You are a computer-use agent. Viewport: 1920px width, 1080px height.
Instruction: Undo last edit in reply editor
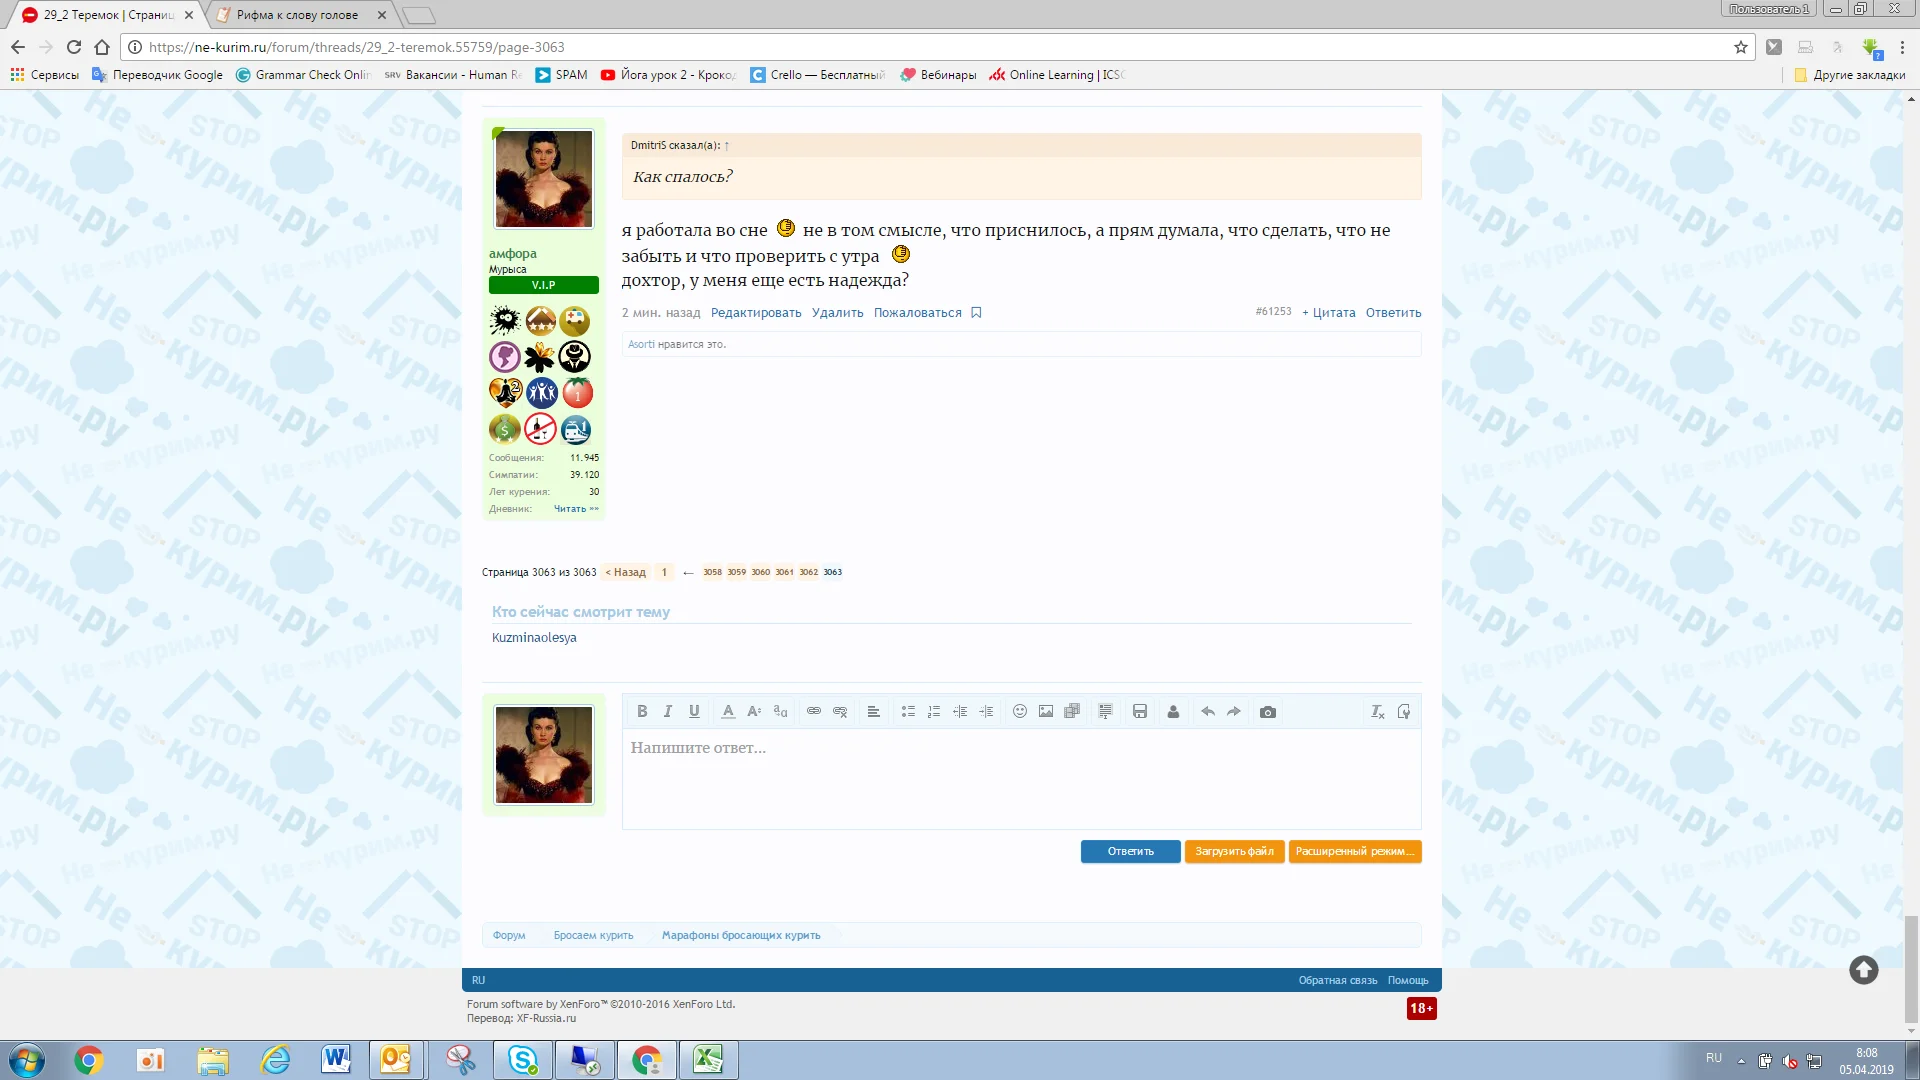1208,712
